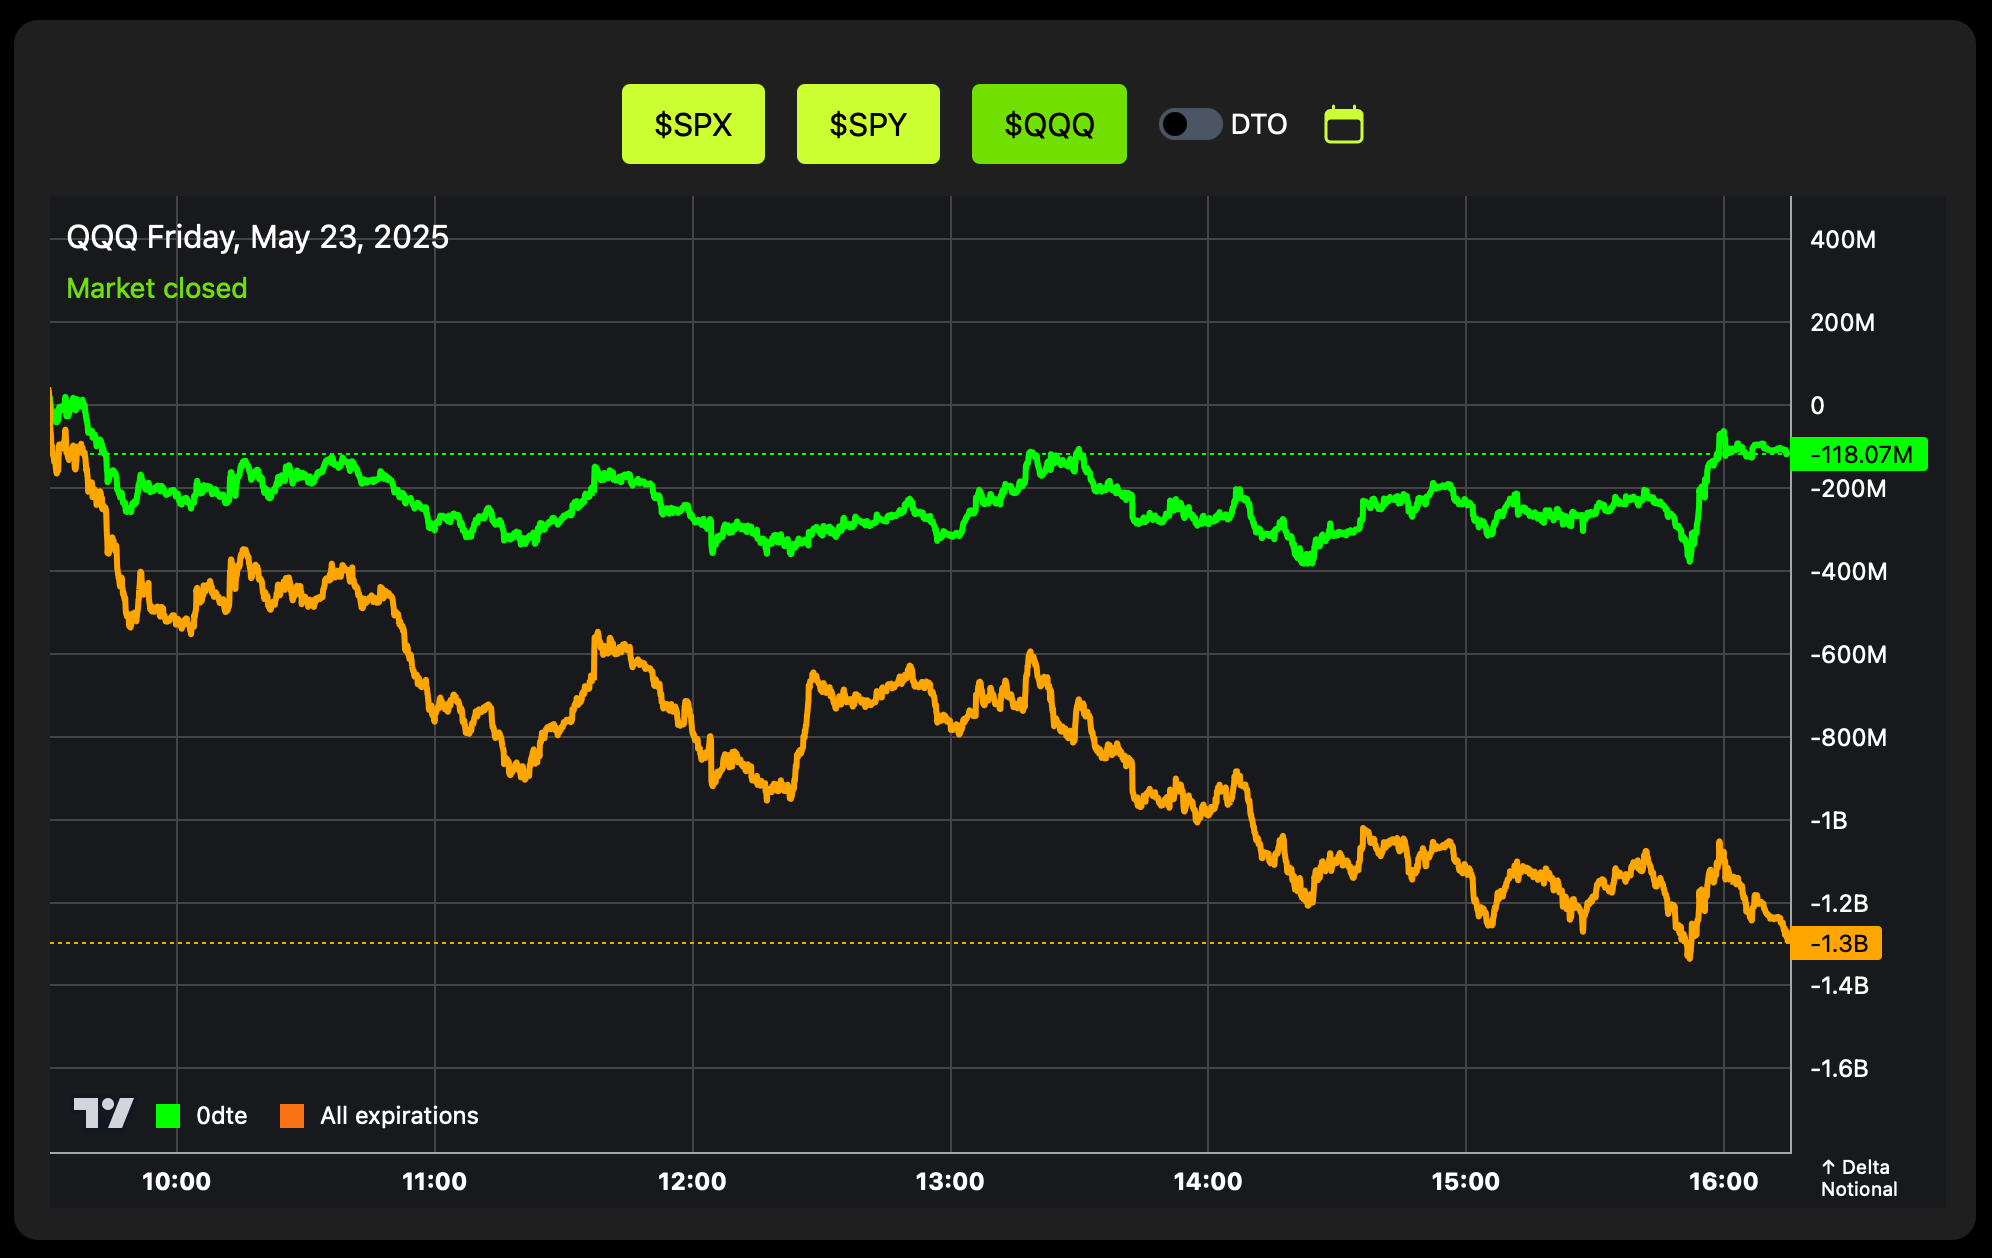Click the TradingView logo icon

[103, 1113]
